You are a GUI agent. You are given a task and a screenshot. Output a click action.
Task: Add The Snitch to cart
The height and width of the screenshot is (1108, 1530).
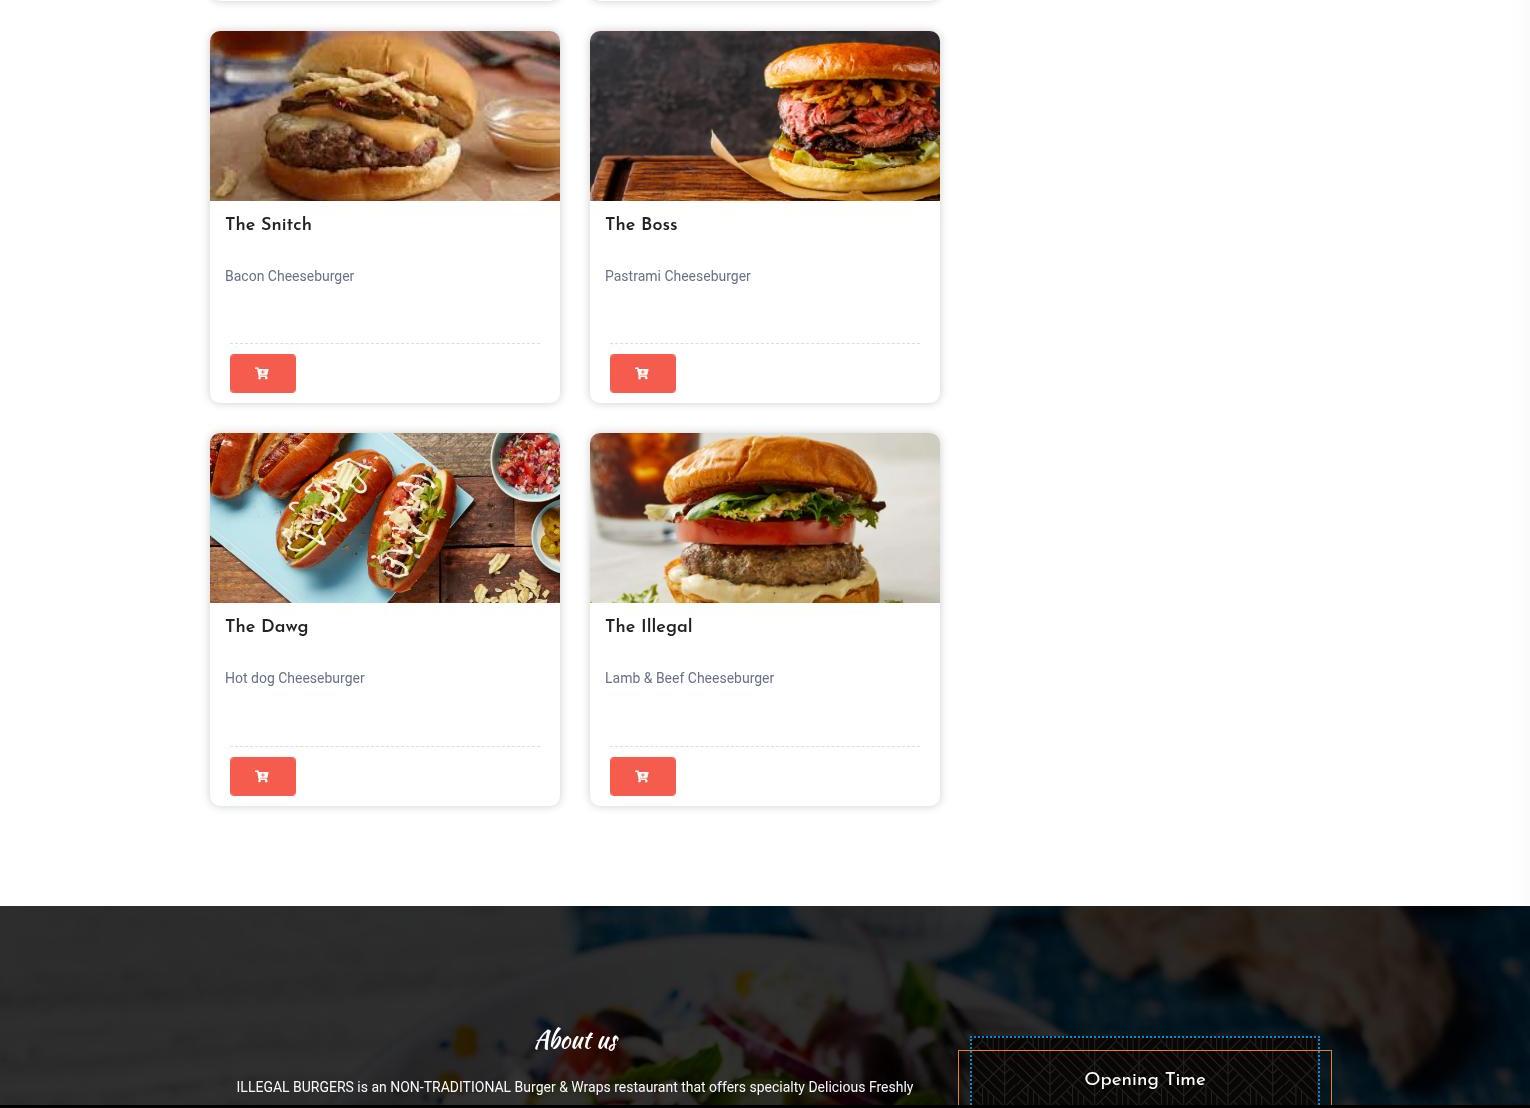click(x=263, y=373)
